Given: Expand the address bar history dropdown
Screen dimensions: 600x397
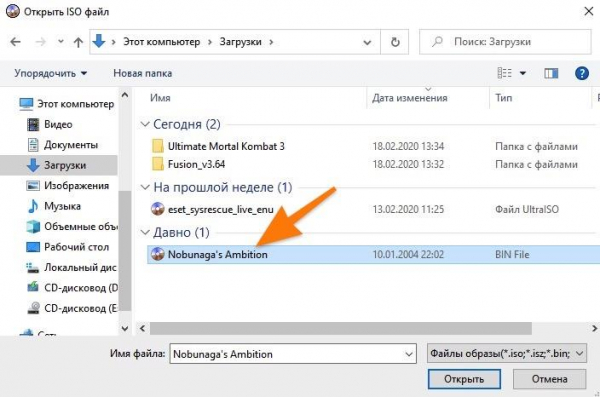Looking at the screenshot, I should (367, 42).
